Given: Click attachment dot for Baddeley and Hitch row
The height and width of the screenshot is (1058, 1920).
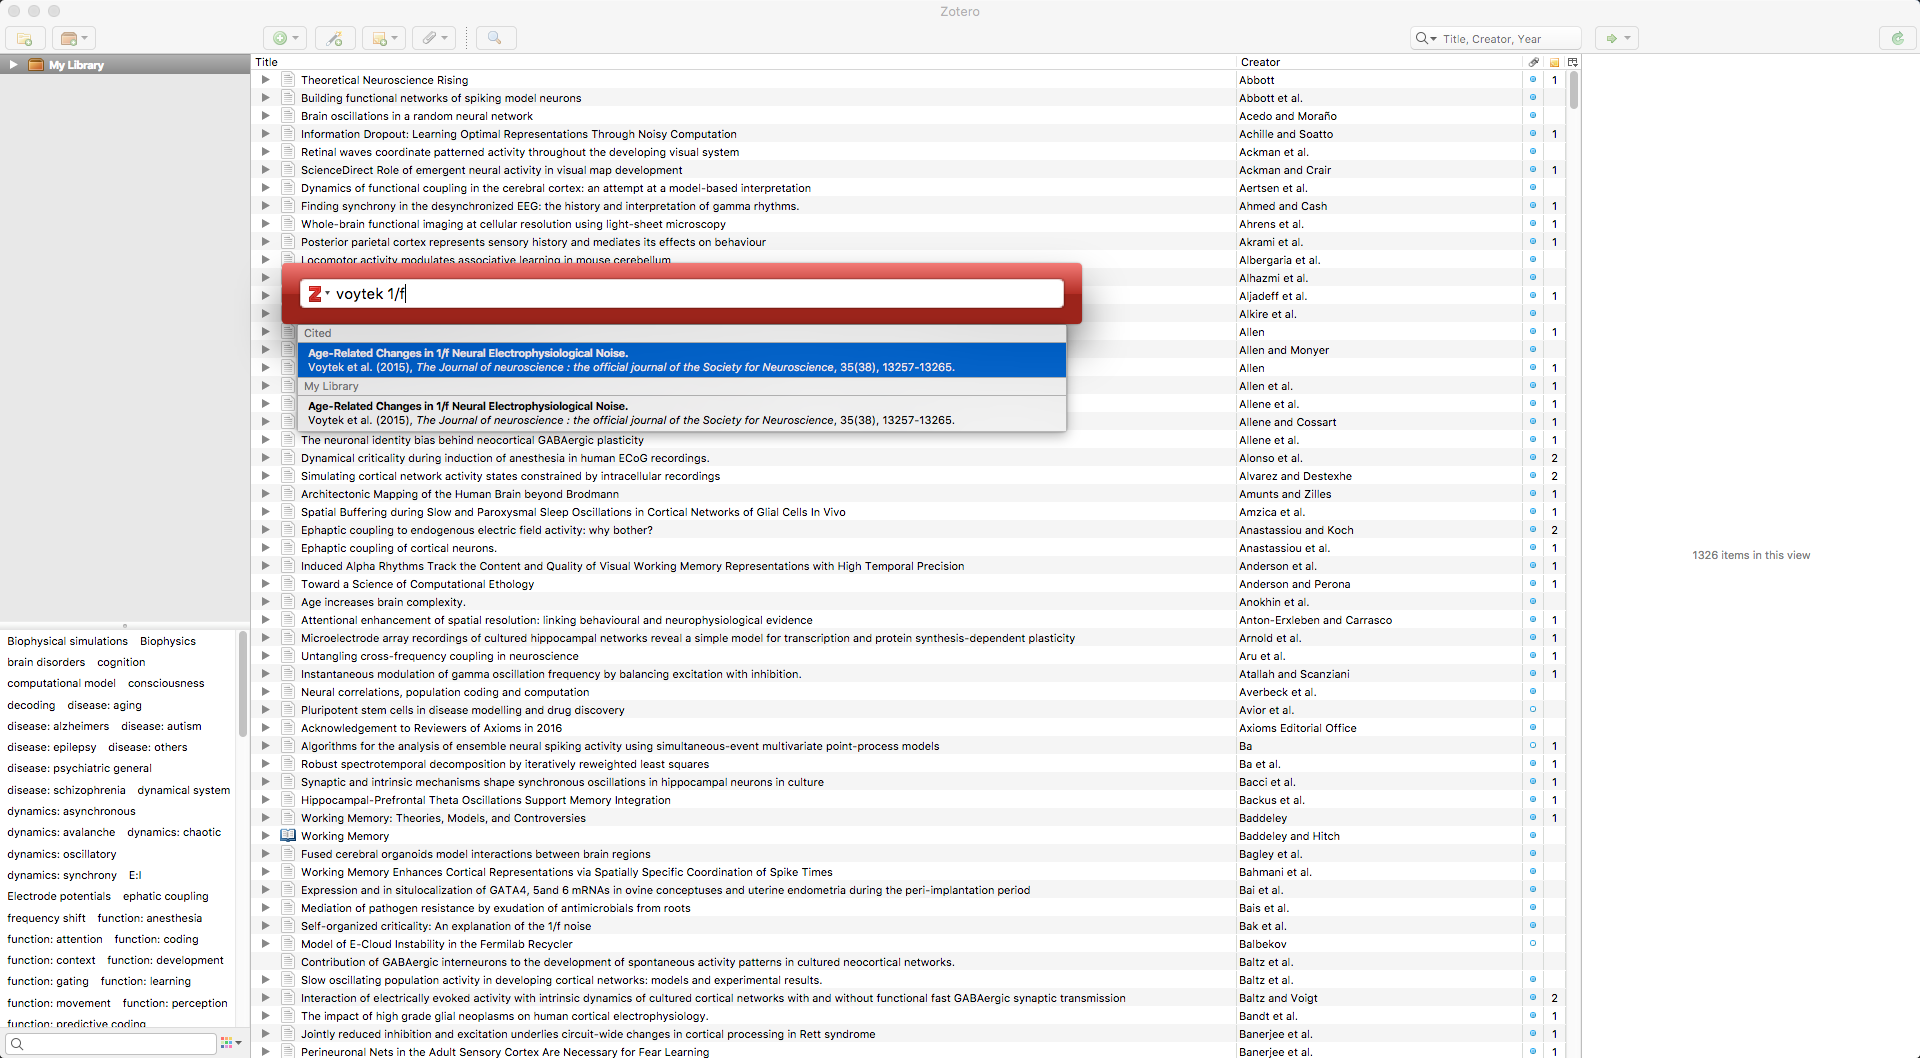Looking at the screenshot, I should click(x=1533, y=836).
